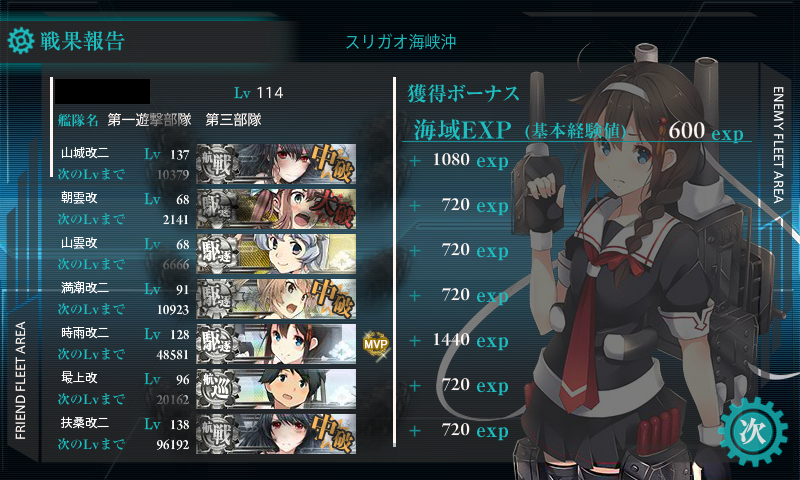The image size is (800, 480).
Task: Click the teal 次 gear button
Action: click(753, 432)
